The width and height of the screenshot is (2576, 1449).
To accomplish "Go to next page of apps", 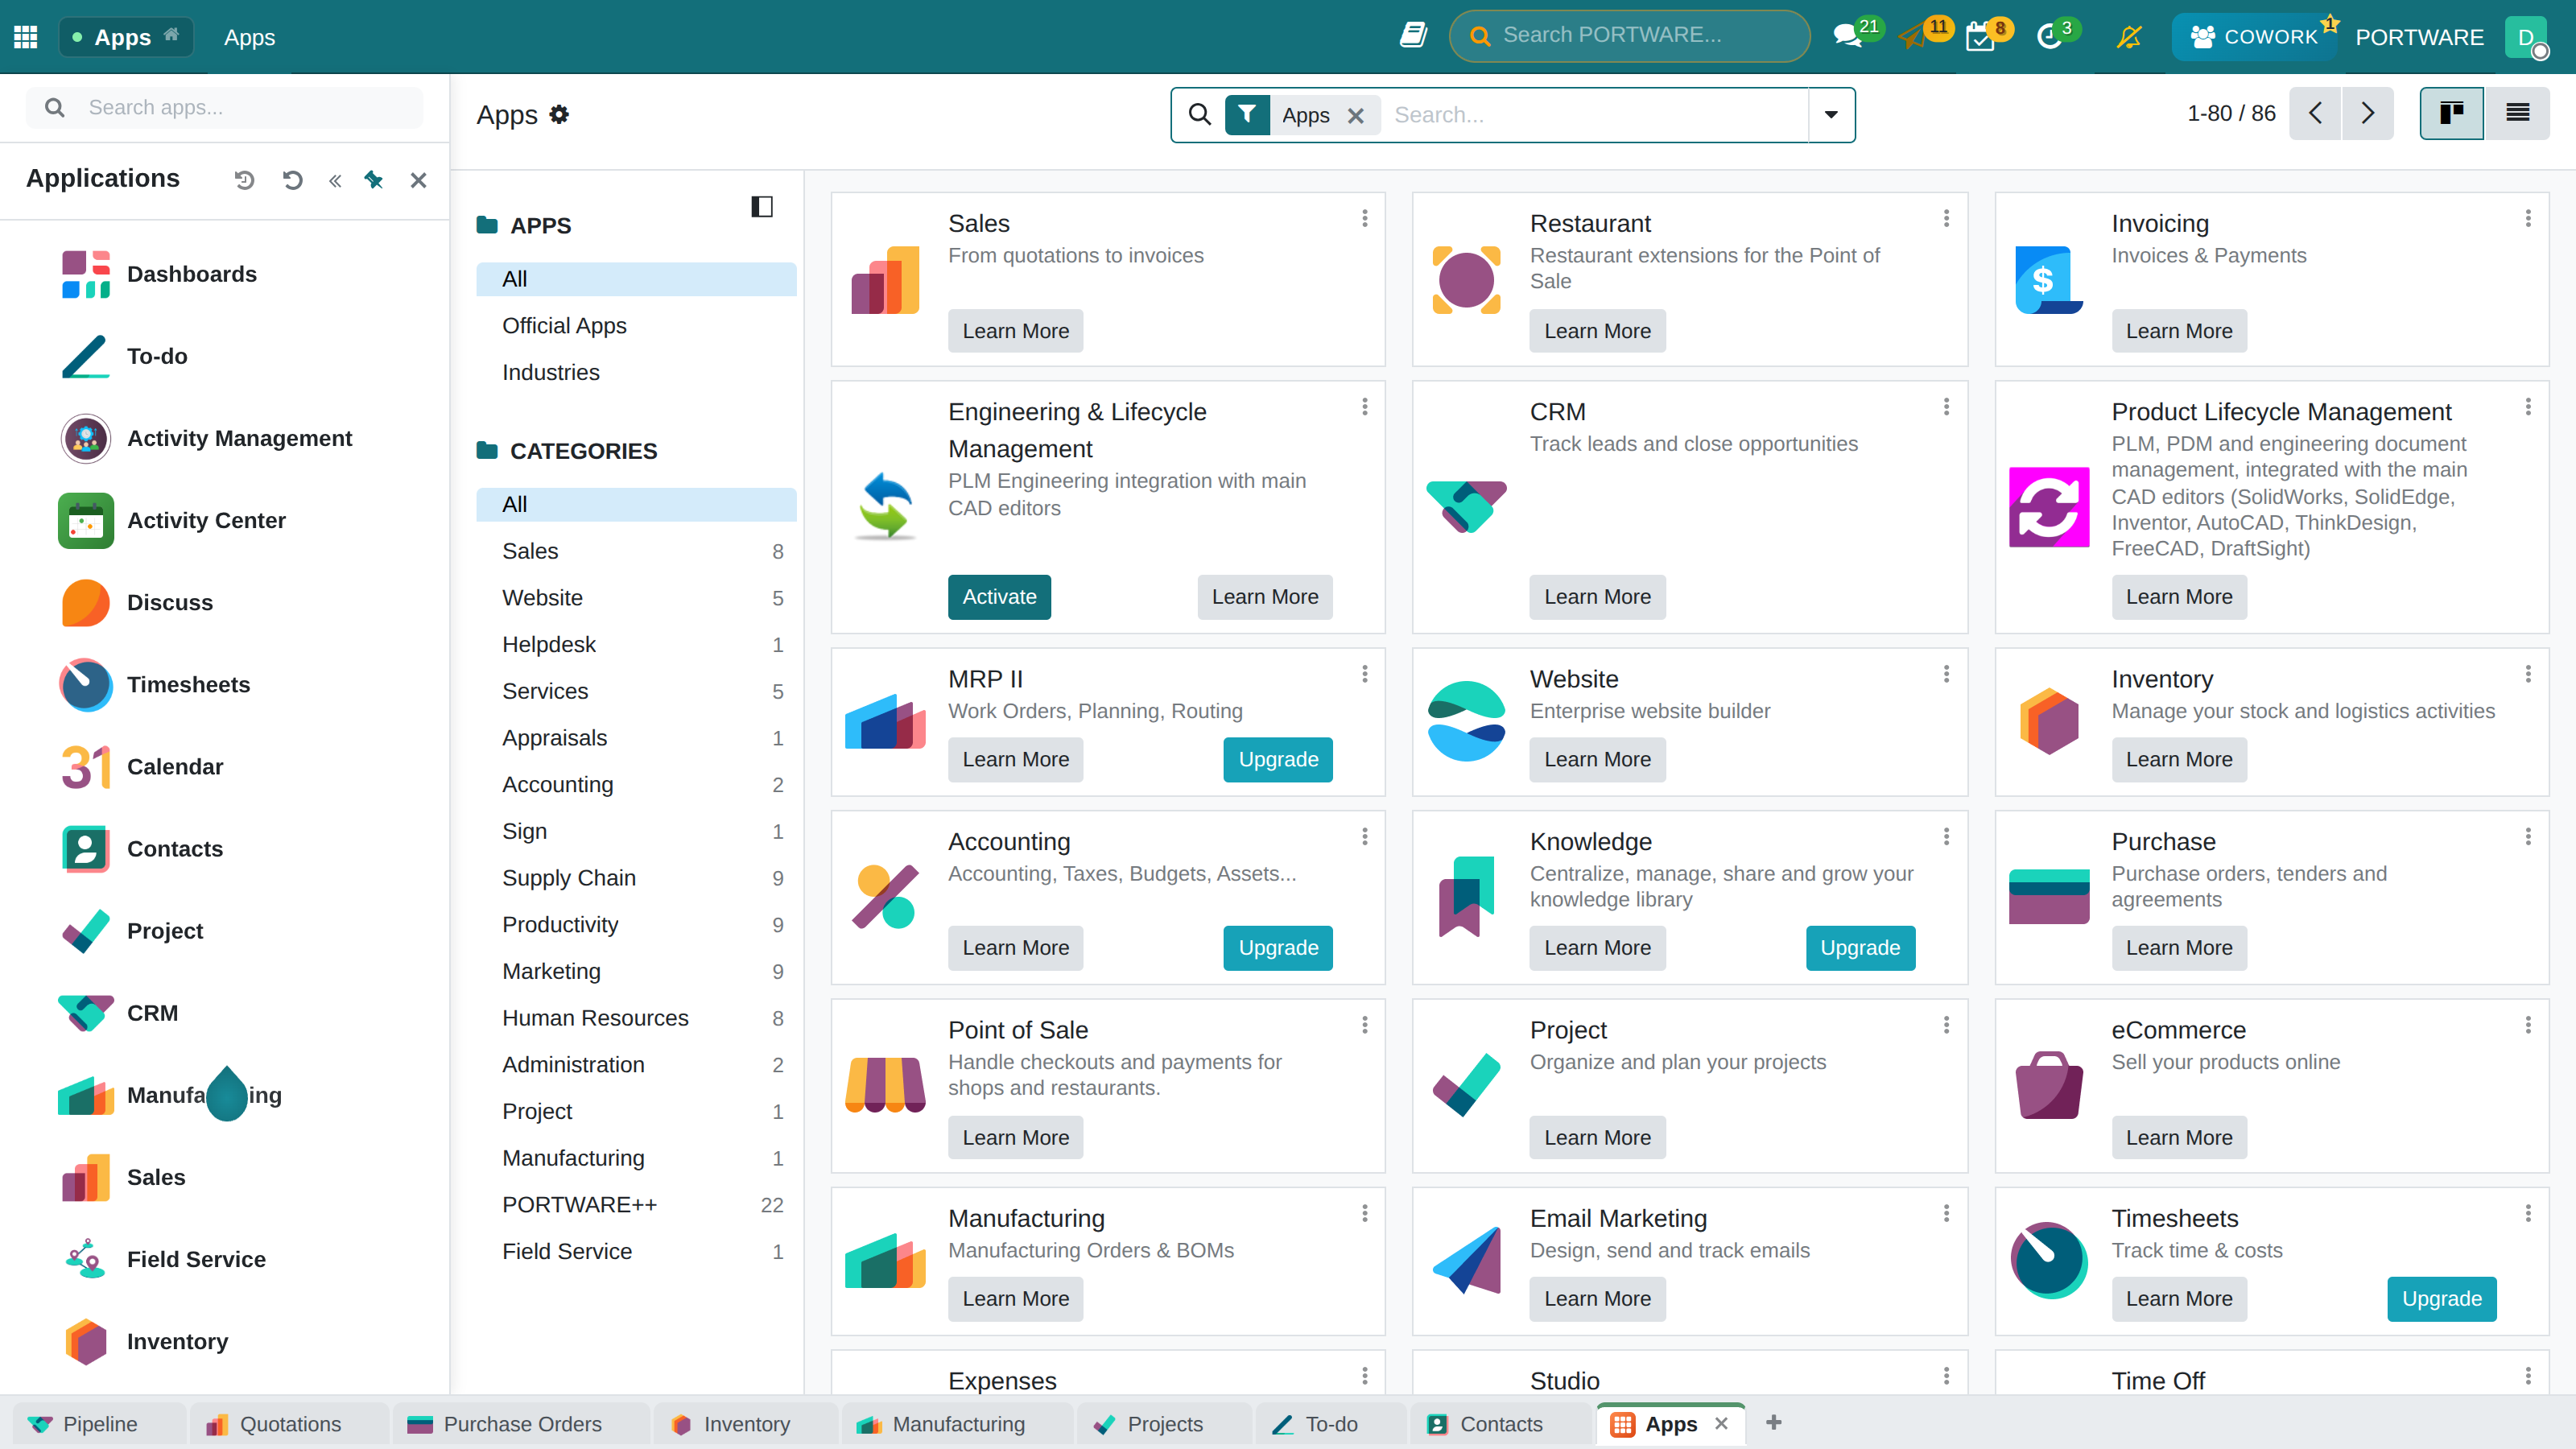I will pyautogui.click(x=2368, y=114).
